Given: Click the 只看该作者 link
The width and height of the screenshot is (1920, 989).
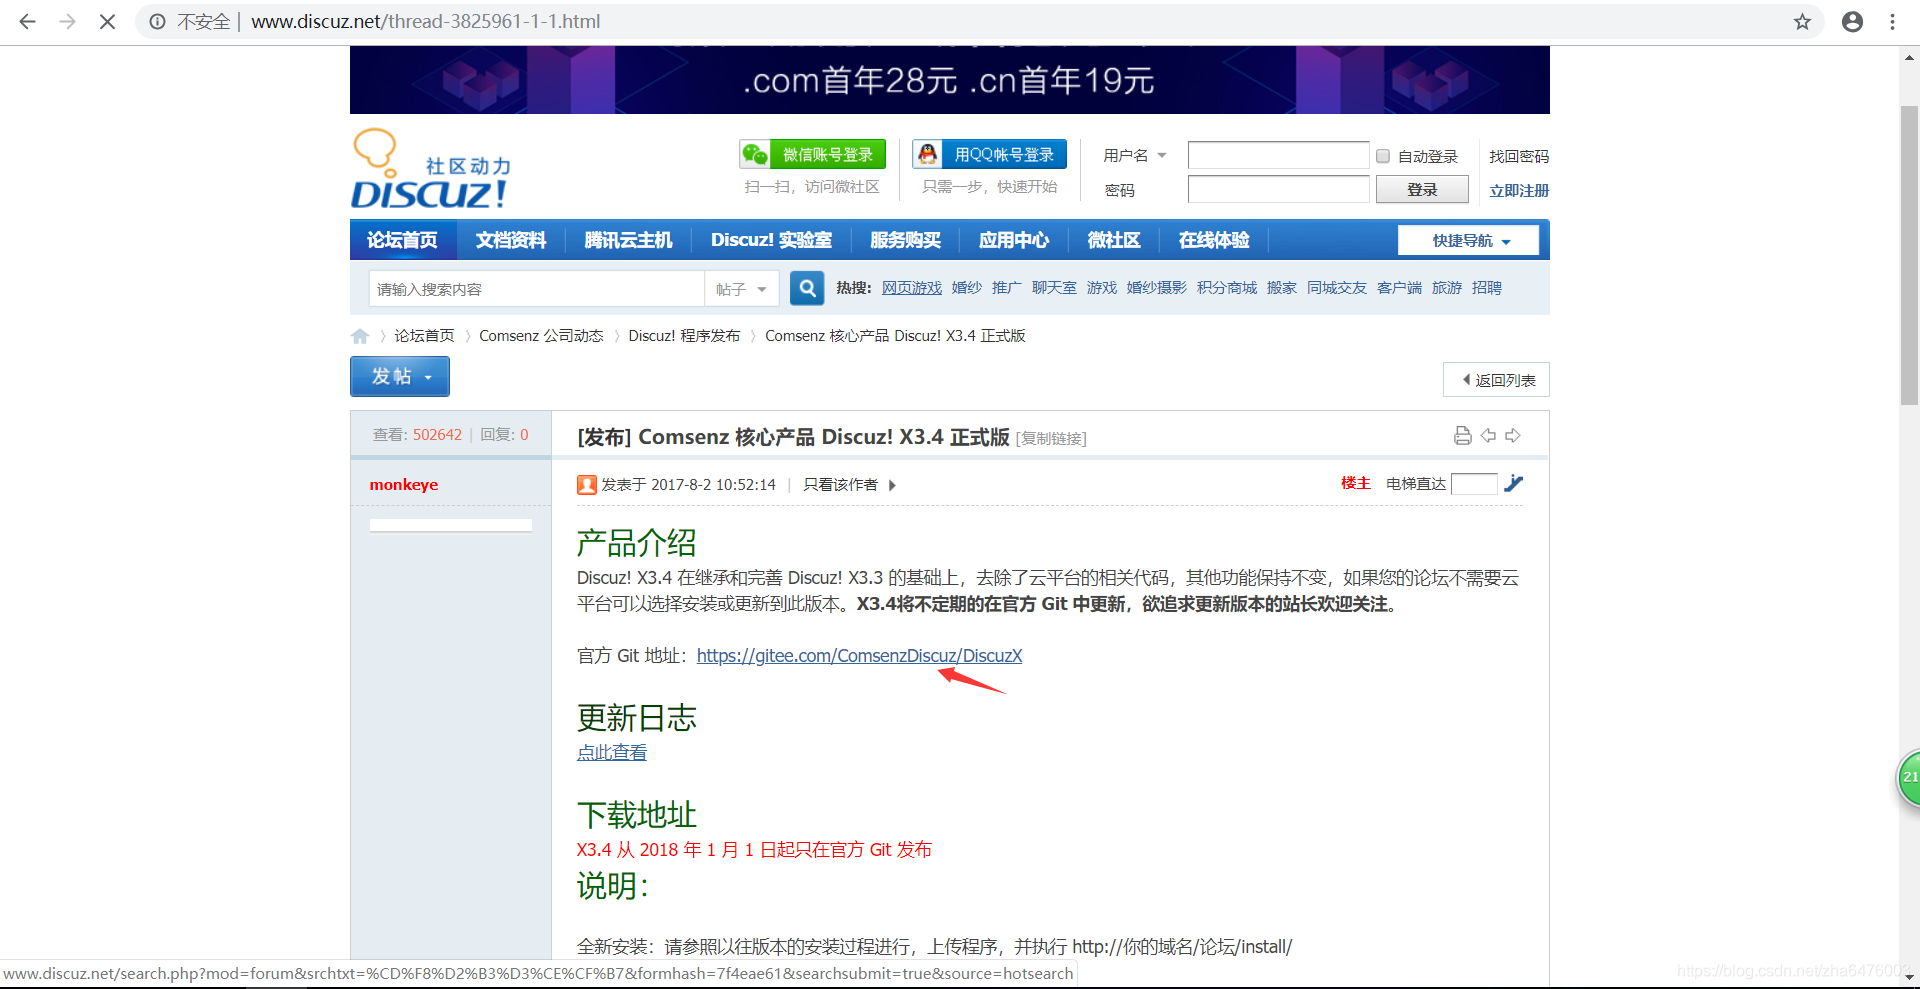Looking at the screenshot, I should tap(841, 485).
